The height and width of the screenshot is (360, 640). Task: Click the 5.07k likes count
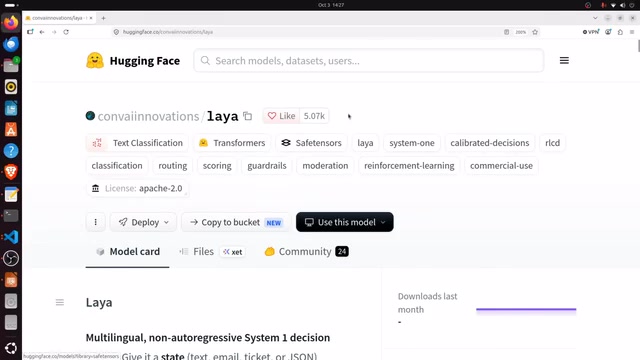(314, 116)
